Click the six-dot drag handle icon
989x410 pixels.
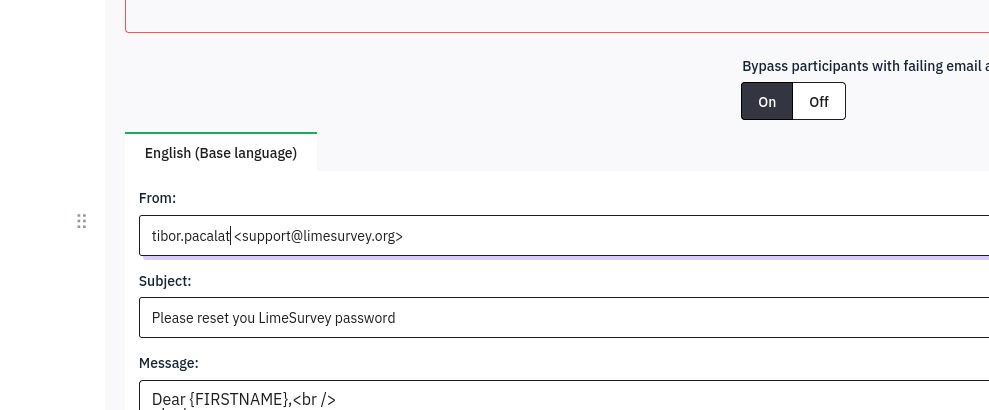pyautogui.click(x=82, y=221)
